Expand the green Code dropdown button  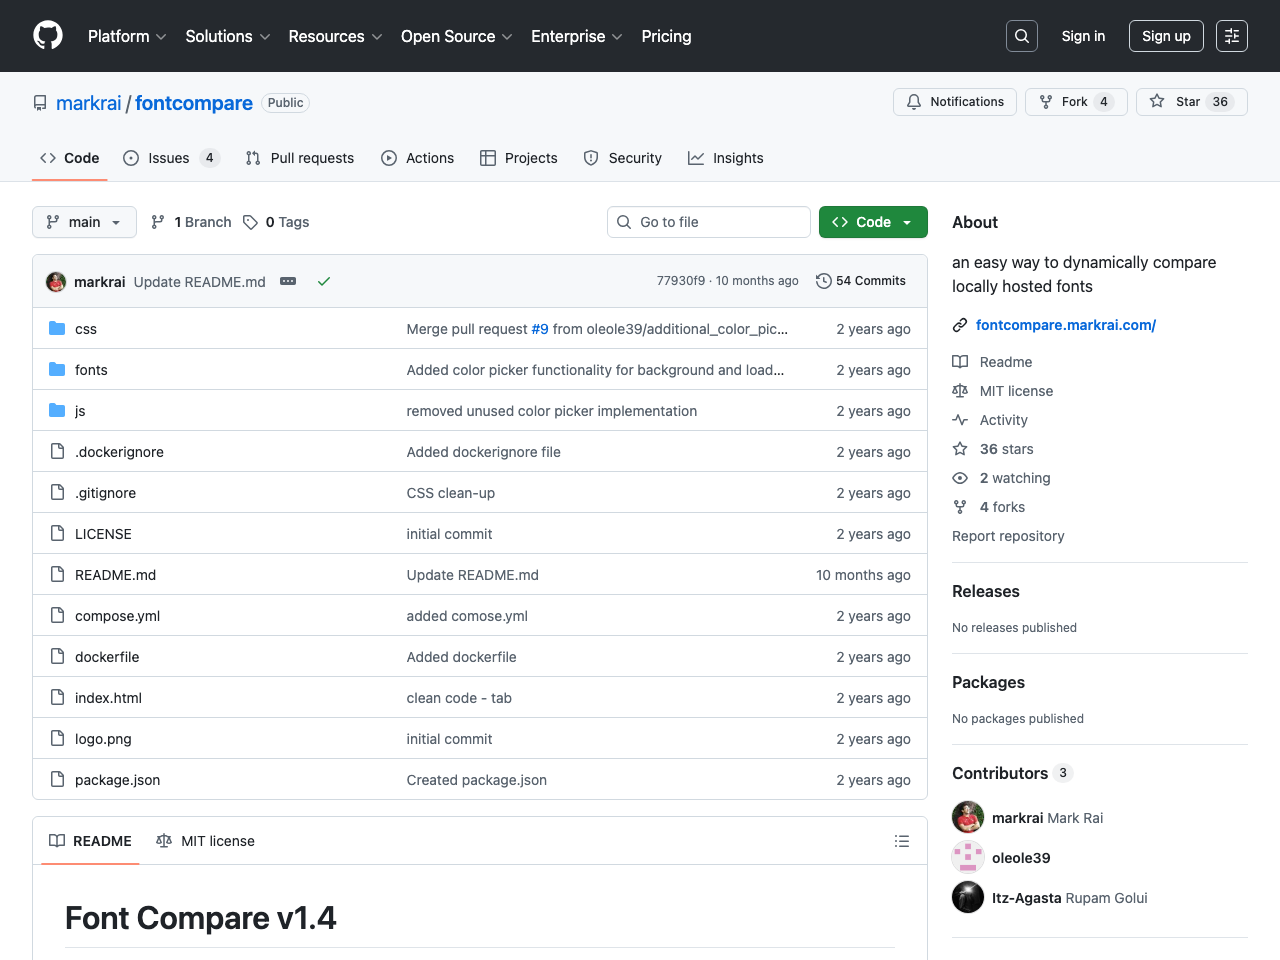coord(872,222)
